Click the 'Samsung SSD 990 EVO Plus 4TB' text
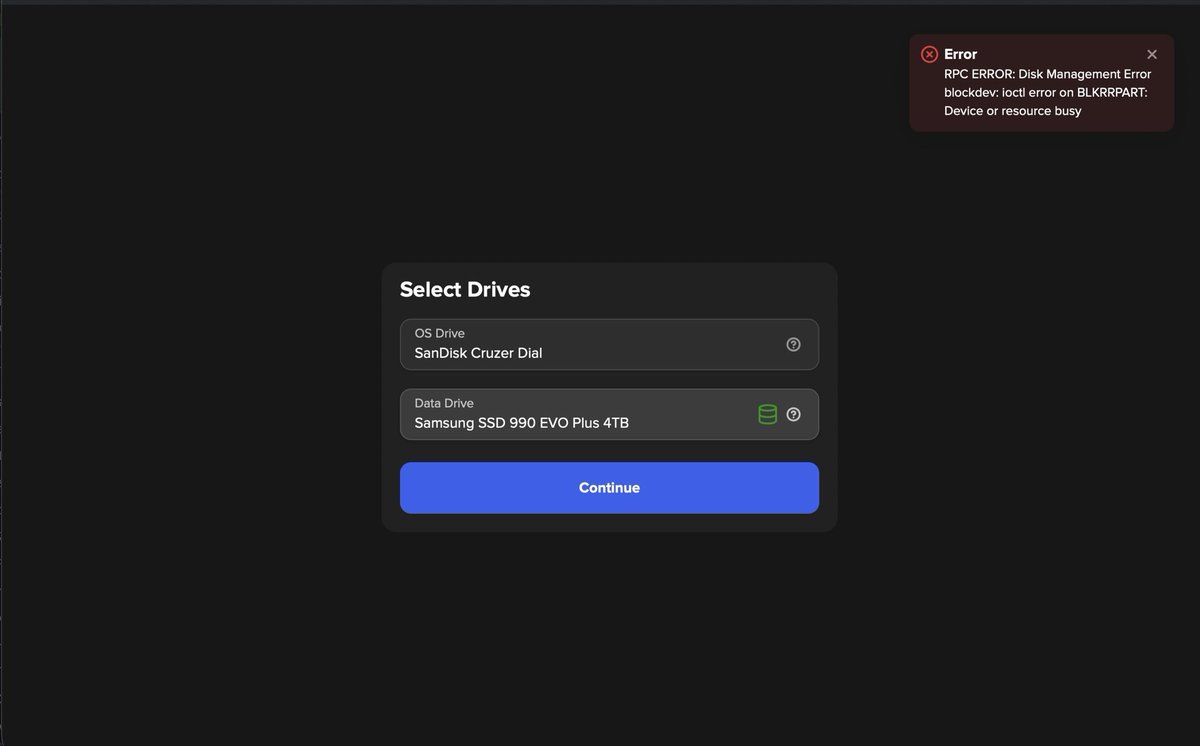This screenshot has width=1200, height=746. [521, 423]
